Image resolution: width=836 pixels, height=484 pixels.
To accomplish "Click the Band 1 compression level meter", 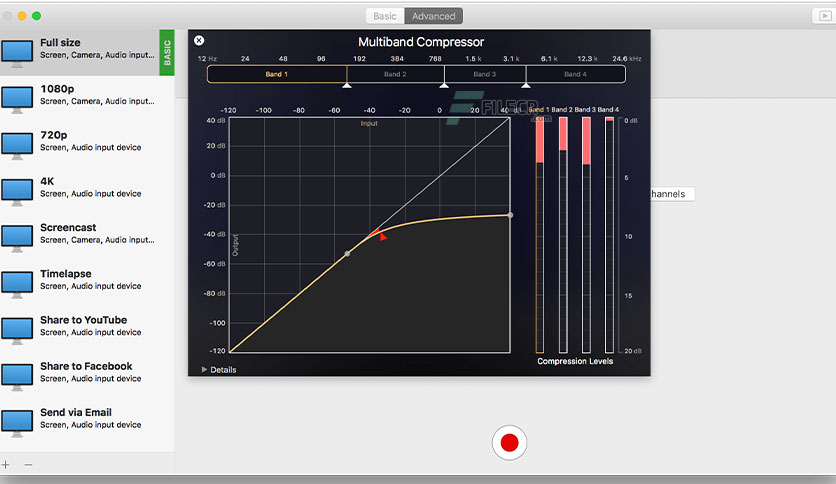I will 540,235.
